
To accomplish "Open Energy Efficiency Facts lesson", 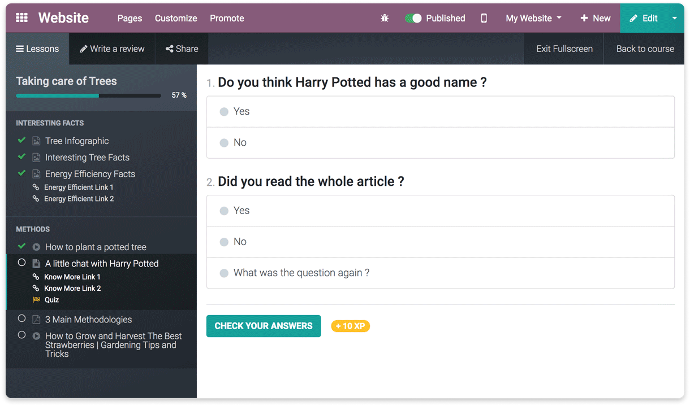I will pyautogui.click(x=90, y=174).
